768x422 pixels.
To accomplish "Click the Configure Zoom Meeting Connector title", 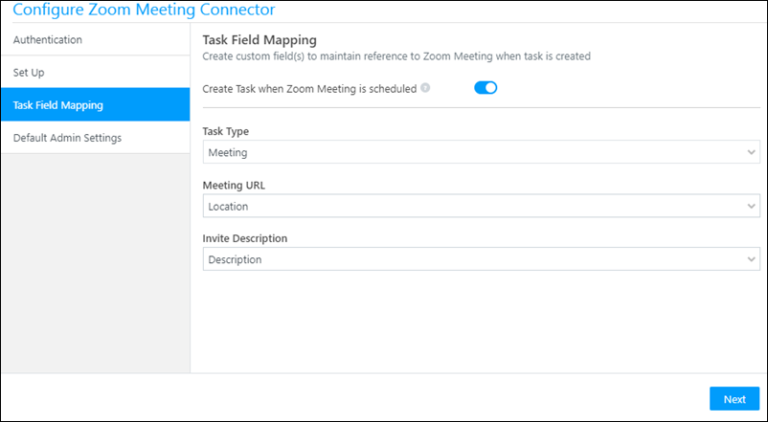I will (x=143, y=10).
